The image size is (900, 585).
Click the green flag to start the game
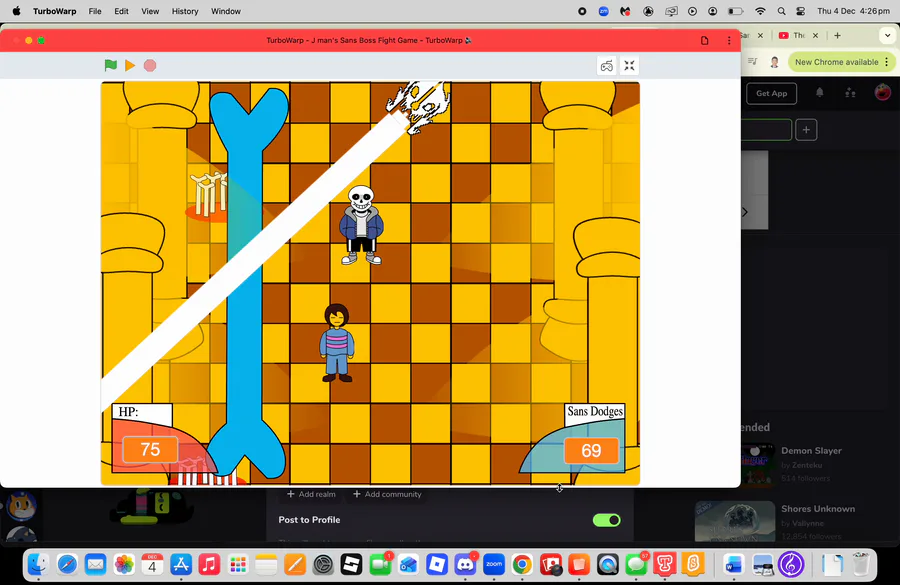pyautogui.click(x=111, y=65)
